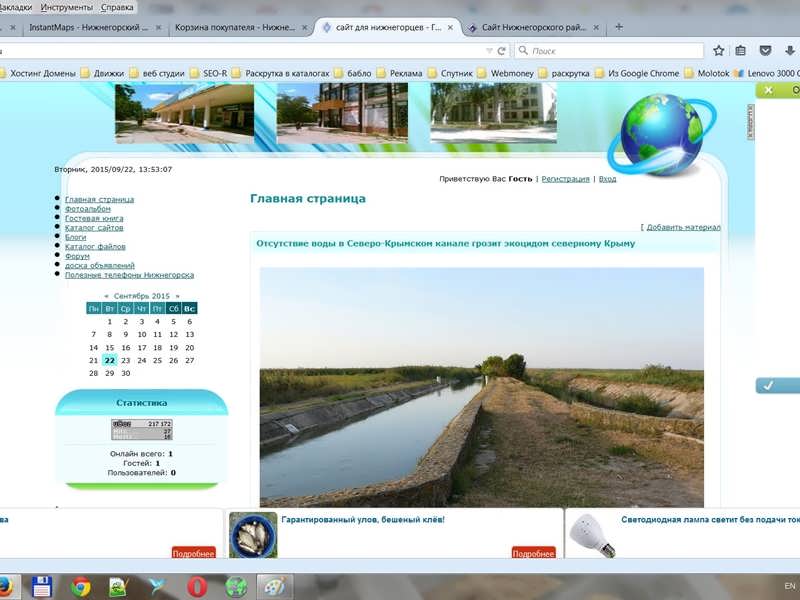Click the bookmark star icon in the toolbar
Image resolution: width=800 pixels, height=600 pixels.
click(x=718, y=50)
